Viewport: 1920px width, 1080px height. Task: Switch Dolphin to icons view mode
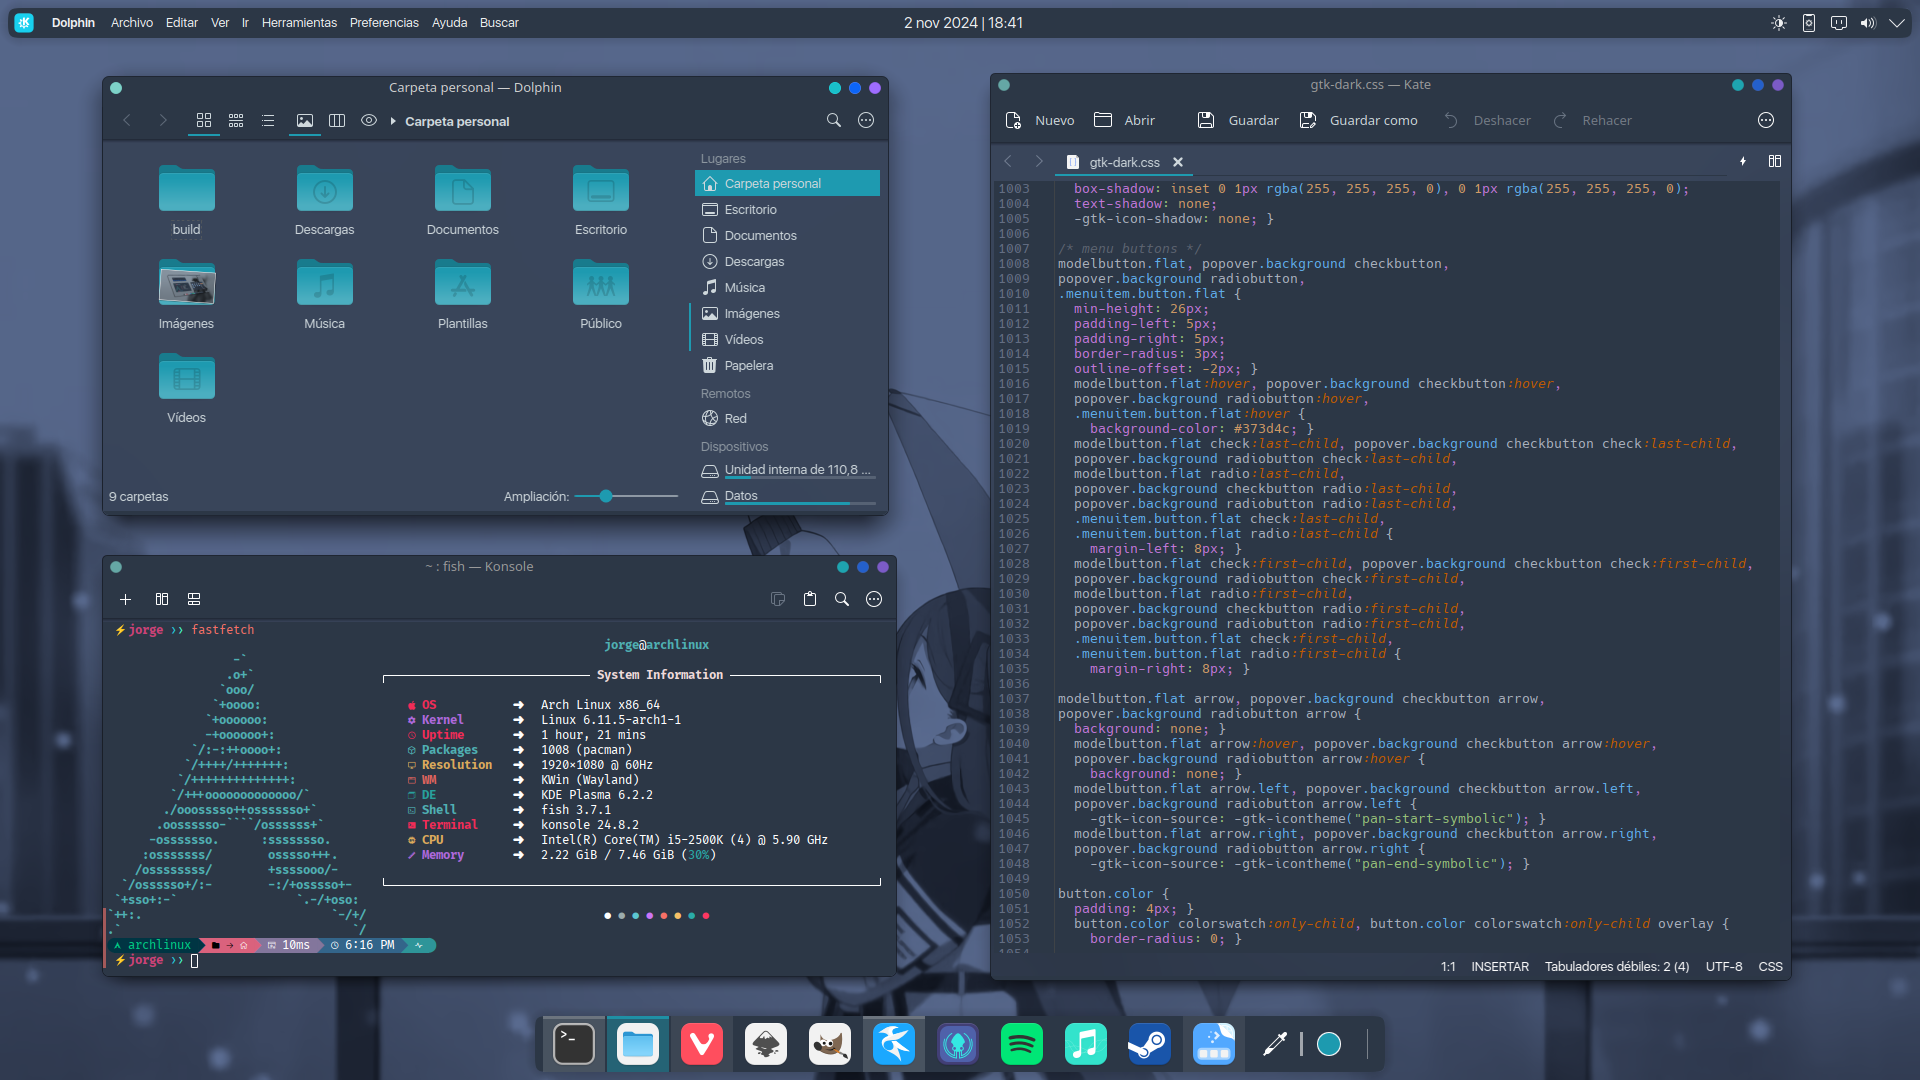point(204,120)
